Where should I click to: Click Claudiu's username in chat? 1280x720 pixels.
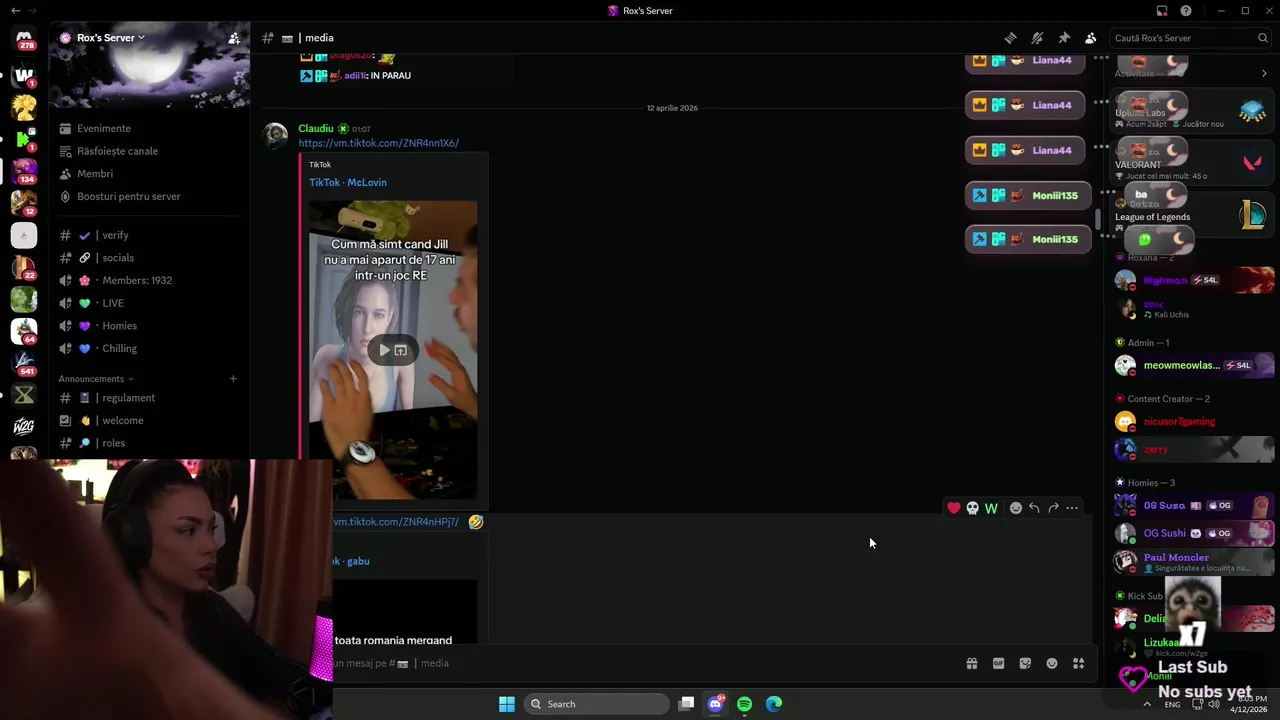[x=316, y=128]
